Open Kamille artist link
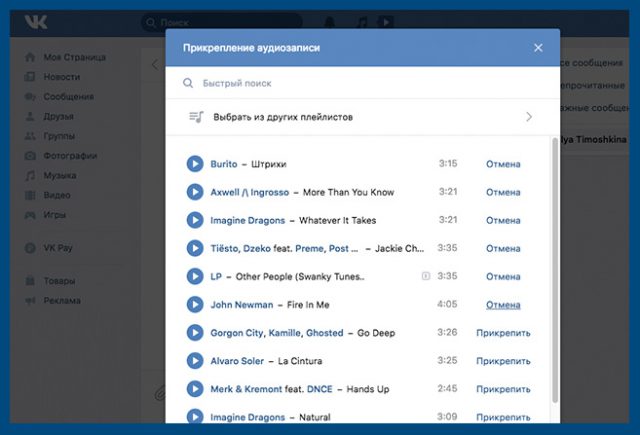 click(x=284, y=333)
